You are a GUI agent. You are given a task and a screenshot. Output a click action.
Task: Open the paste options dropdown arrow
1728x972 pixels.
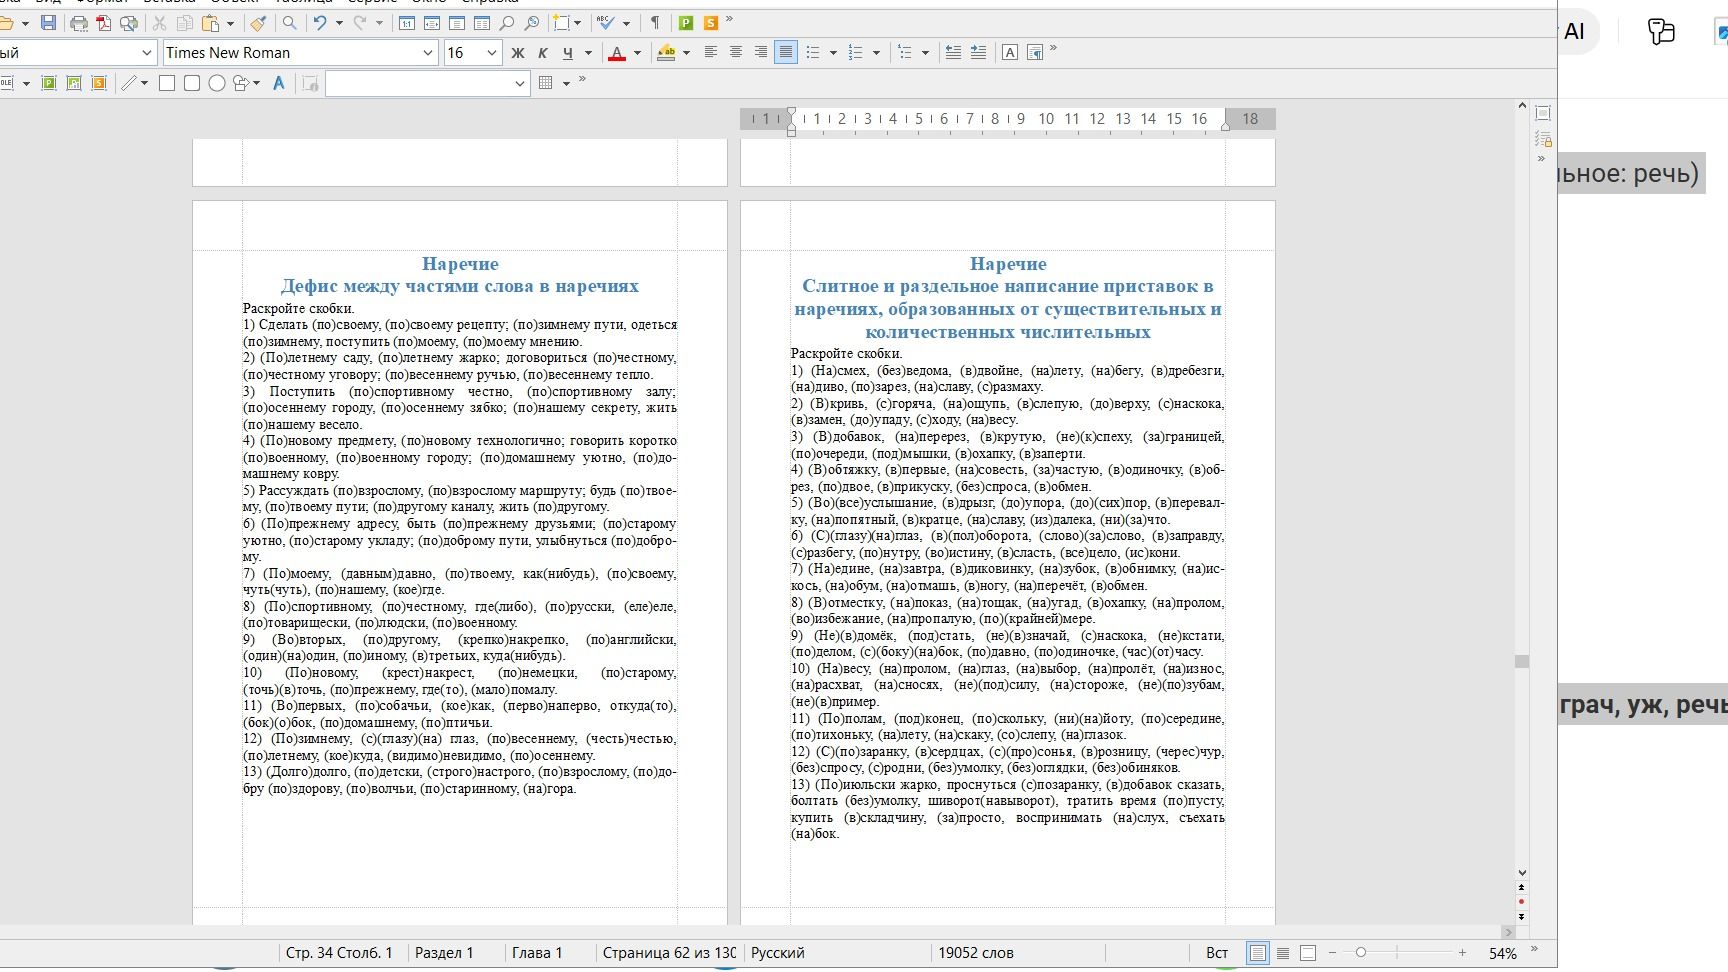[x=230, y=23]
